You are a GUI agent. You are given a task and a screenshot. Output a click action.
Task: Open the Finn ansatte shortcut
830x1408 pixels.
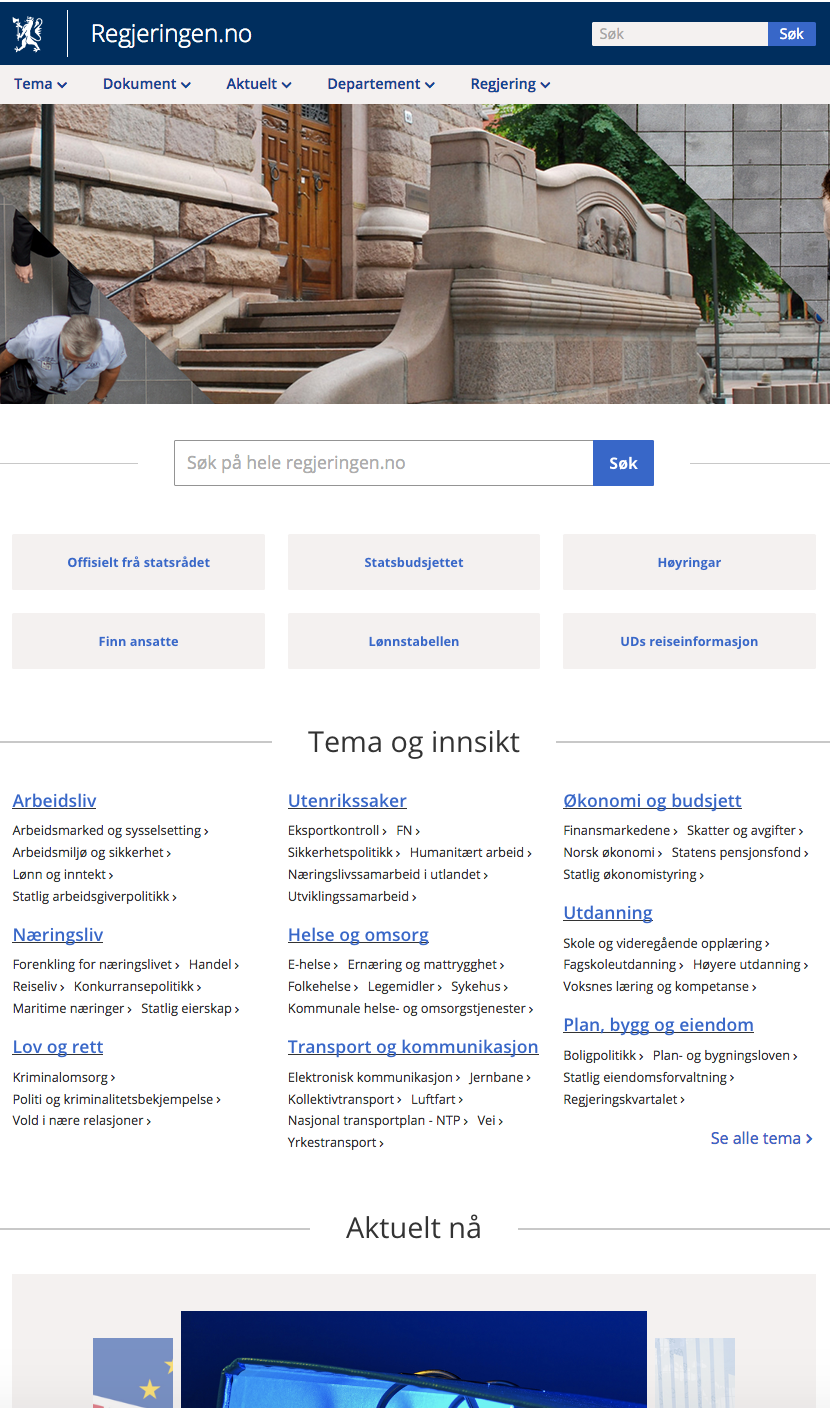138,641
